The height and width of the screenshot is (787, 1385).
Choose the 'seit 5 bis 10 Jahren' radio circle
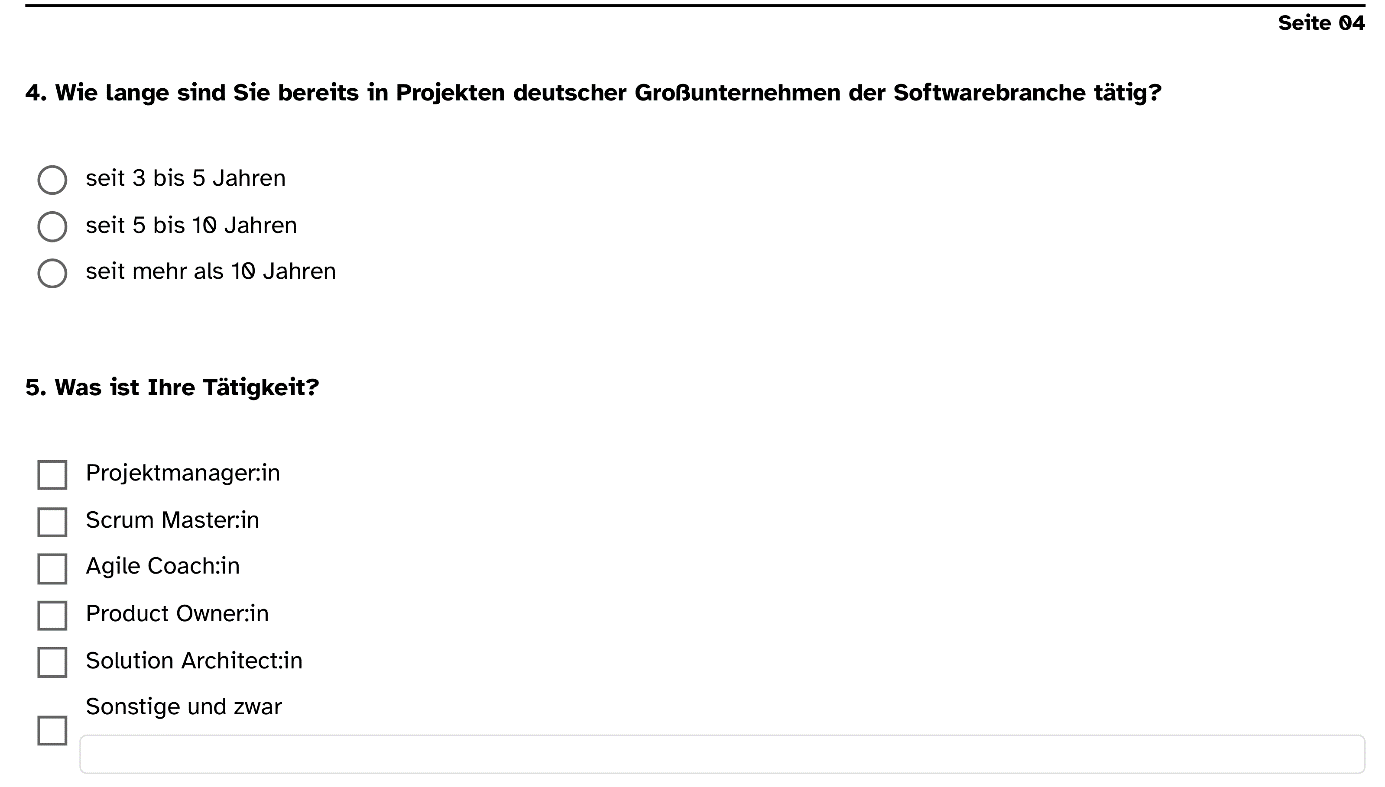[x=52, y=227]
